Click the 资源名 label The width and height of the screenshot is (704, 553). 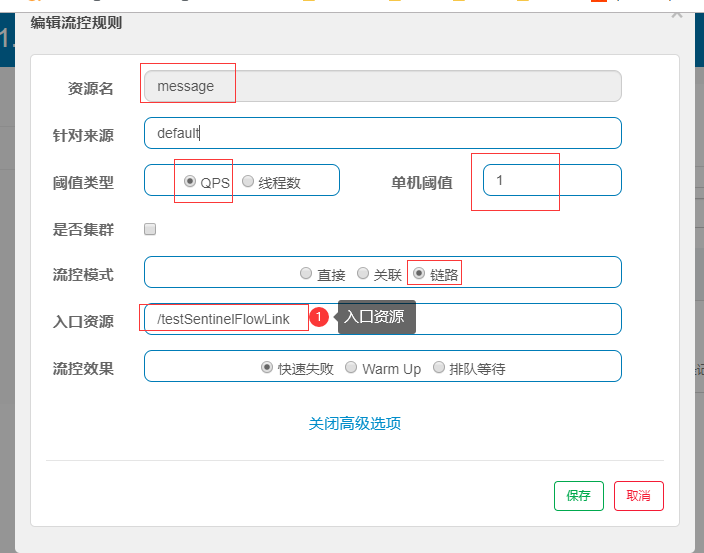90,88
